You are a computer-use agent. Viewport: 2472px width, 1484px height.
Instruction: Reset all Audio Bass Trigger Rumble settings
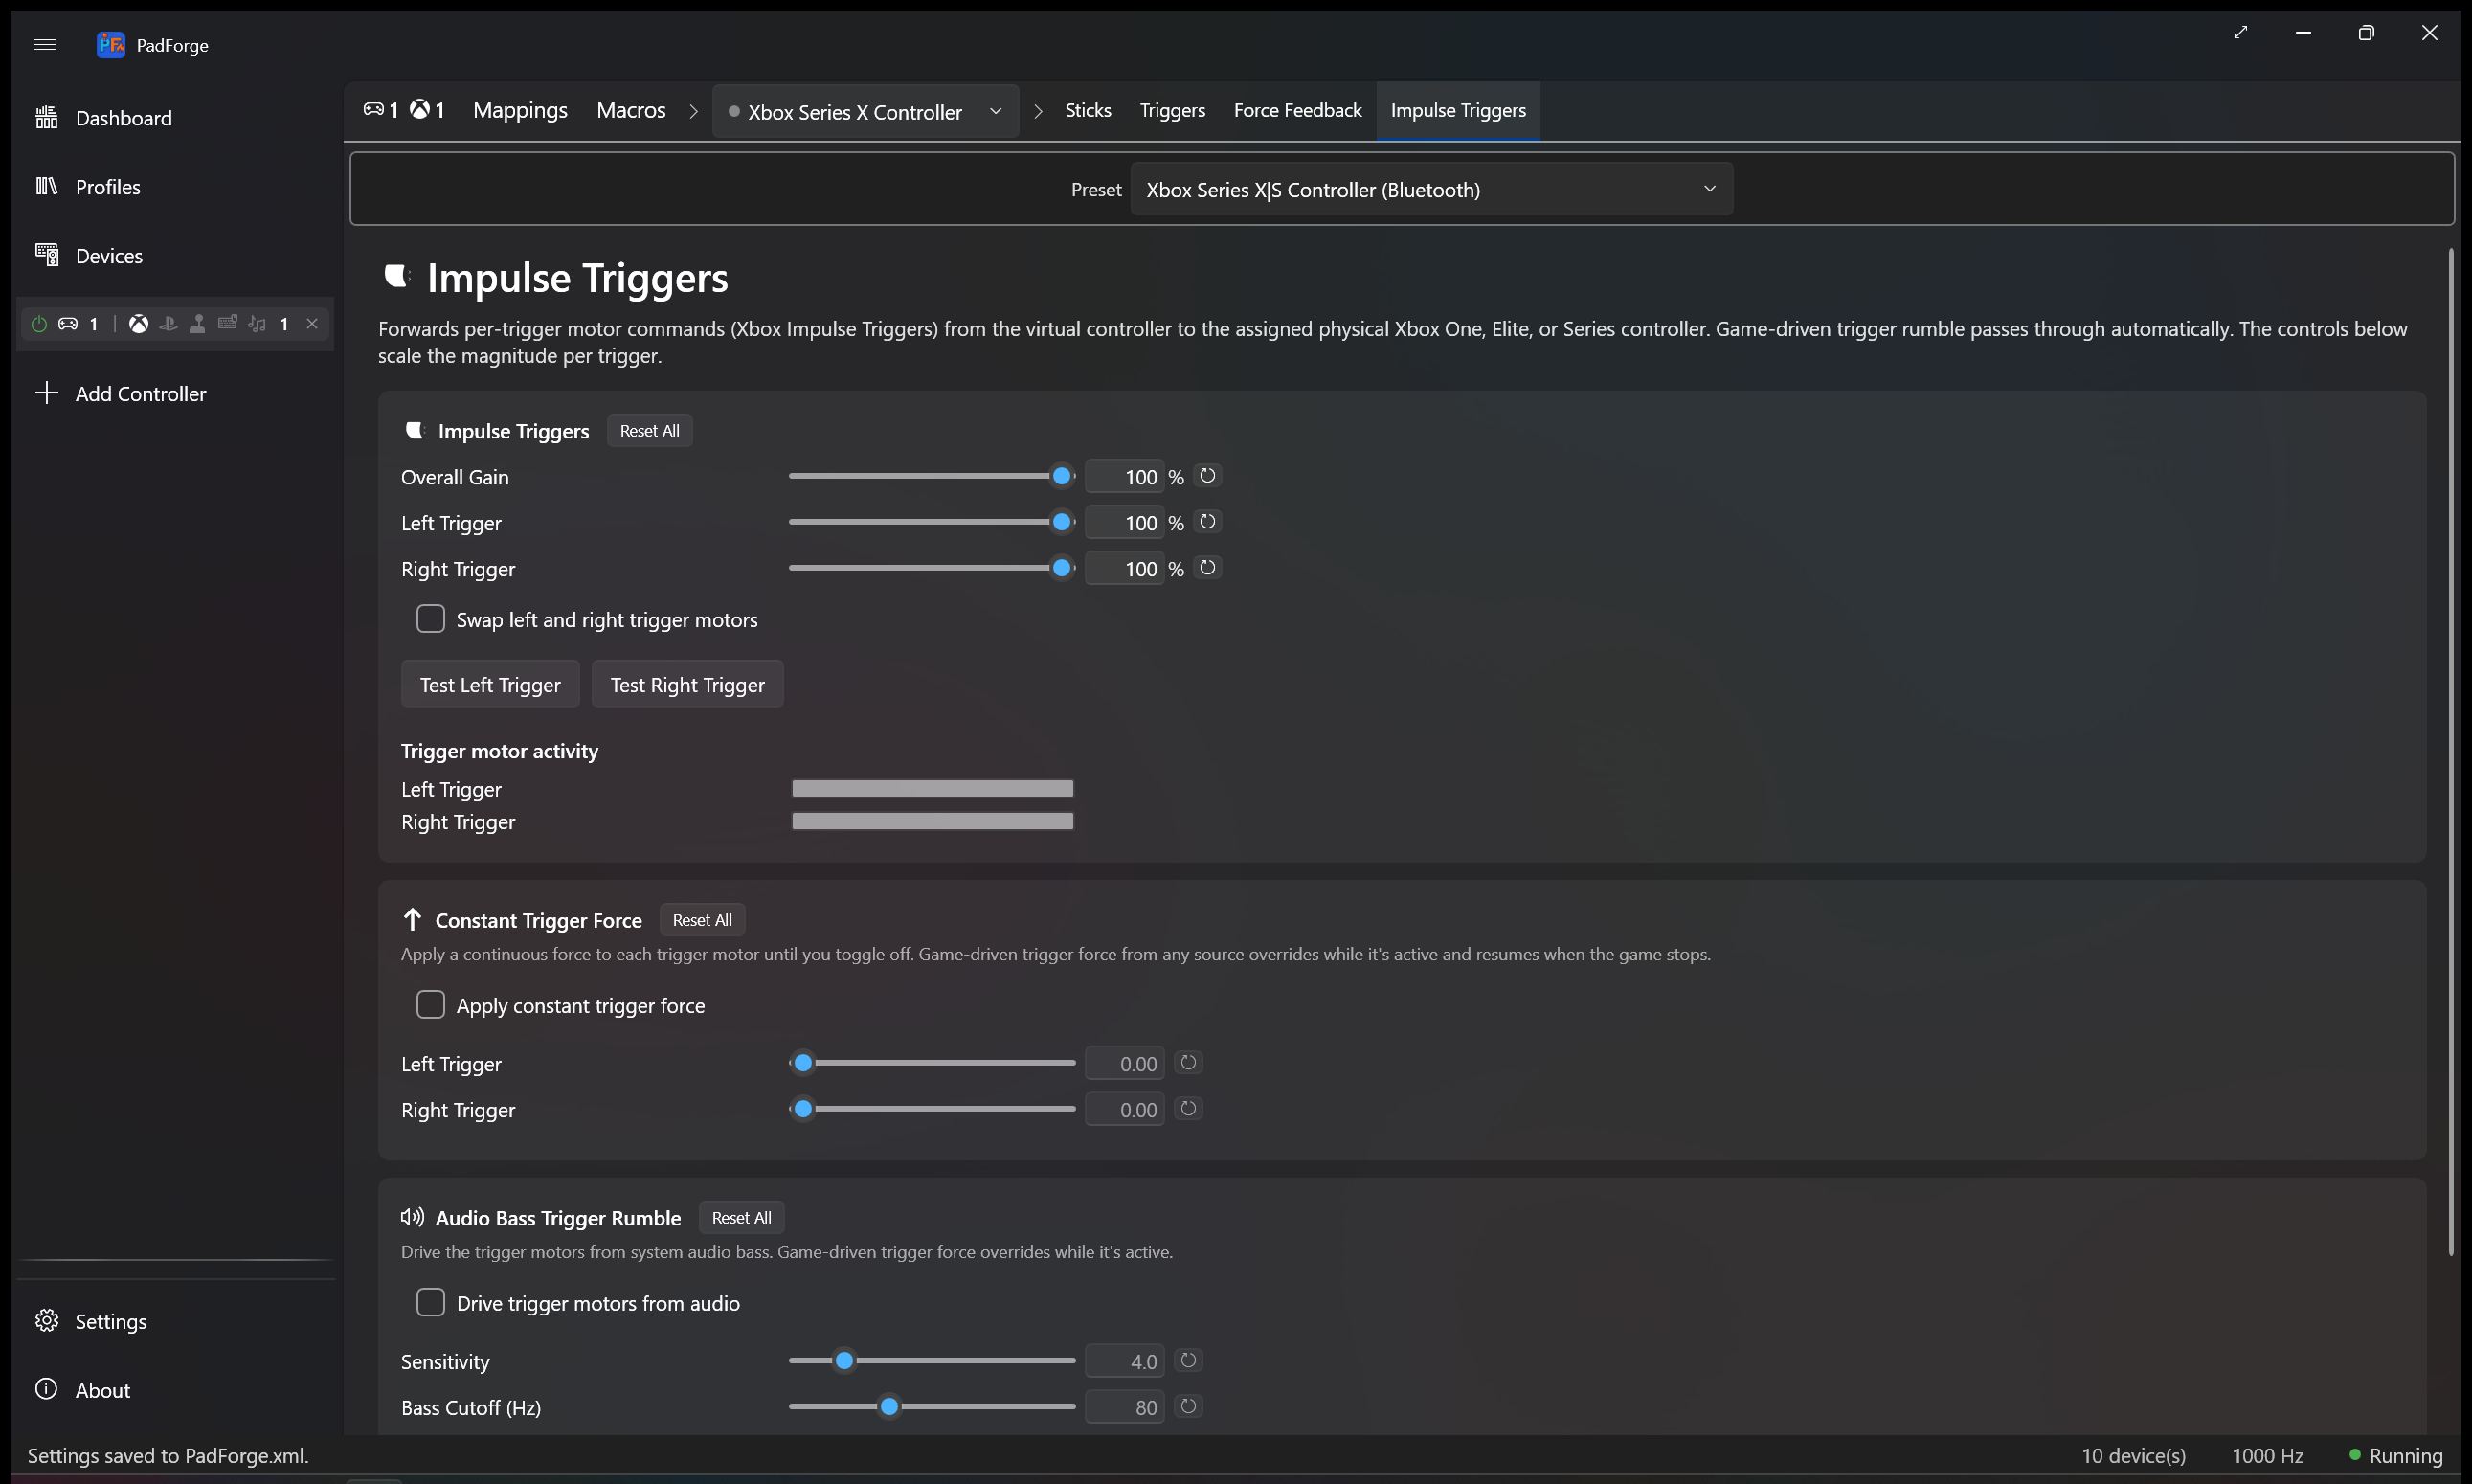(x=741, y=1218)
